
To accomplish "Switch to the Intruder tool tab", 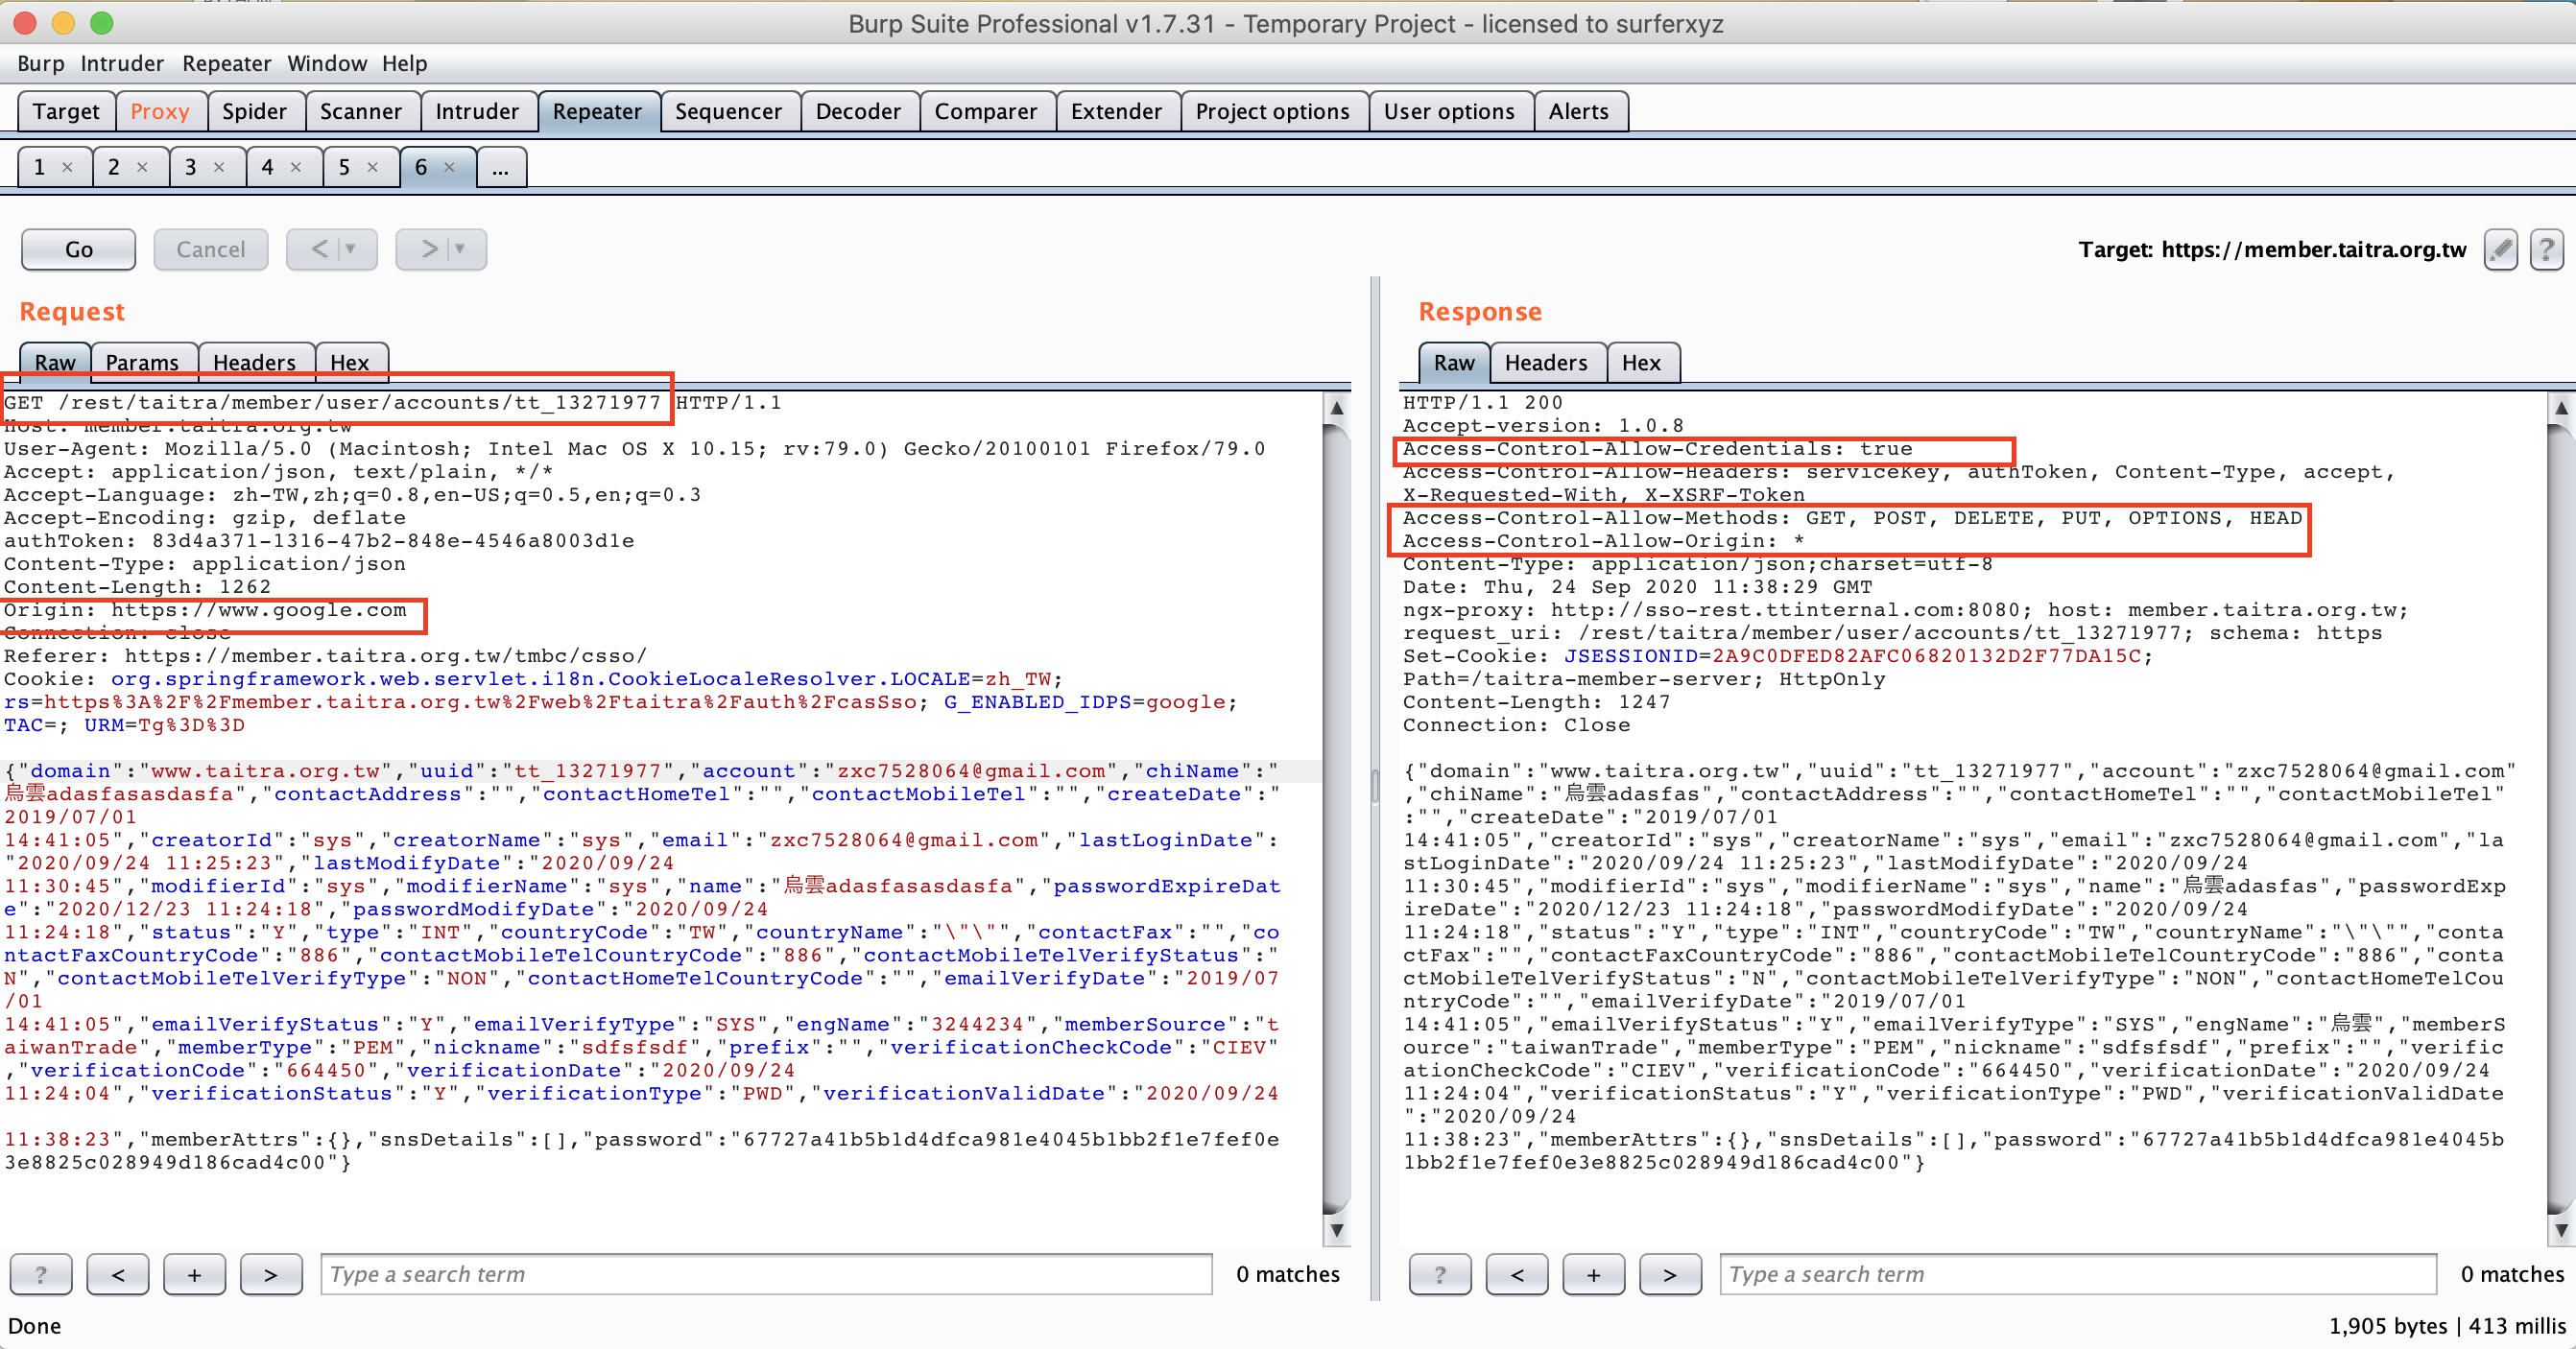I will (x=477, y=111).
